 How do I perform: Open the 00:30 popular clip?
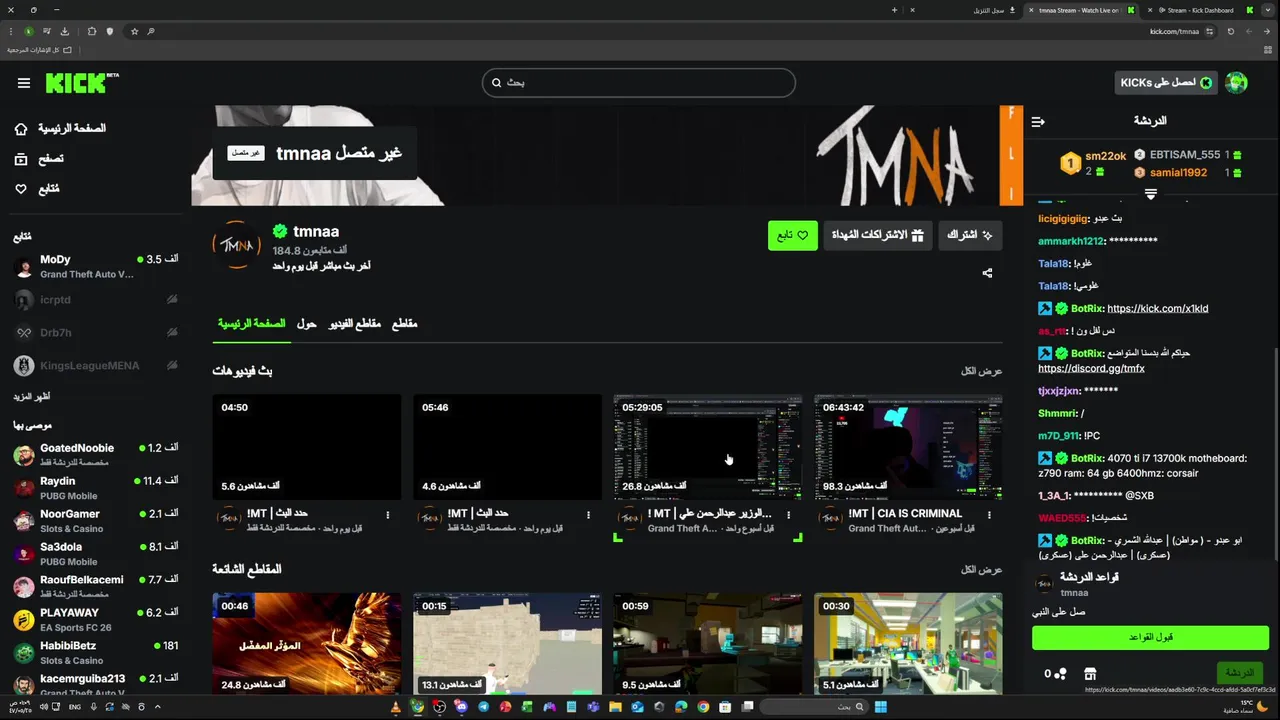click(908, 644)
